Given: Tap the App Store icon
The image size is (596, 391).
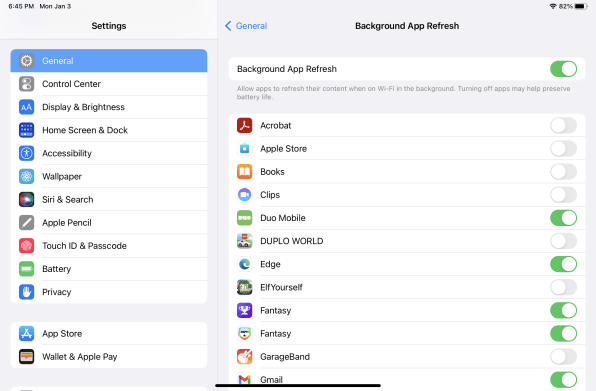Looking at the screenshot, I should point(27,334).
